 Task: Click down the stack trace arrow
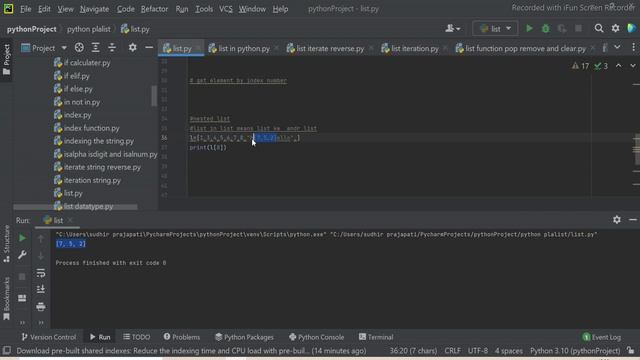pyautogui.click(x=41, y=256)
